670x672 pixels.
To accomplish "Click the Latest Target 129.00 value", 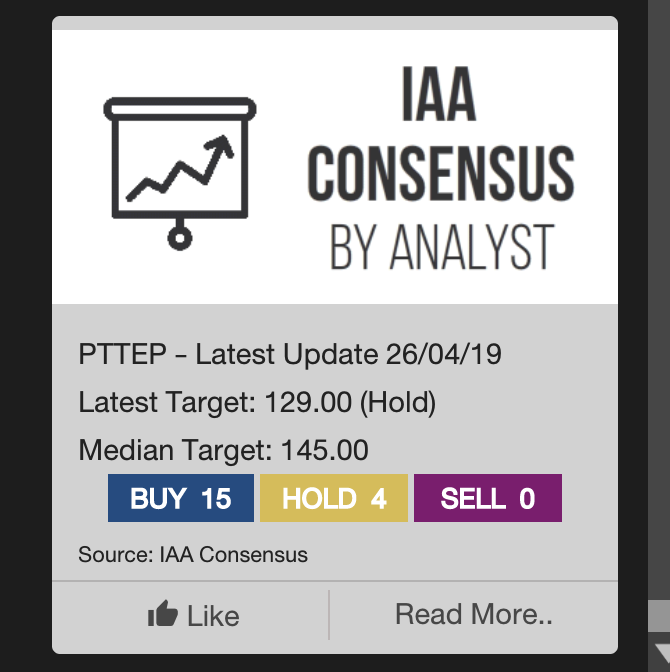I will 308,403.
